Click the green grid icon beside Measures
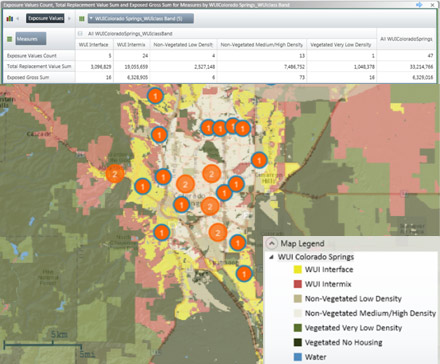The image size is (440, 364). (9, 39)
